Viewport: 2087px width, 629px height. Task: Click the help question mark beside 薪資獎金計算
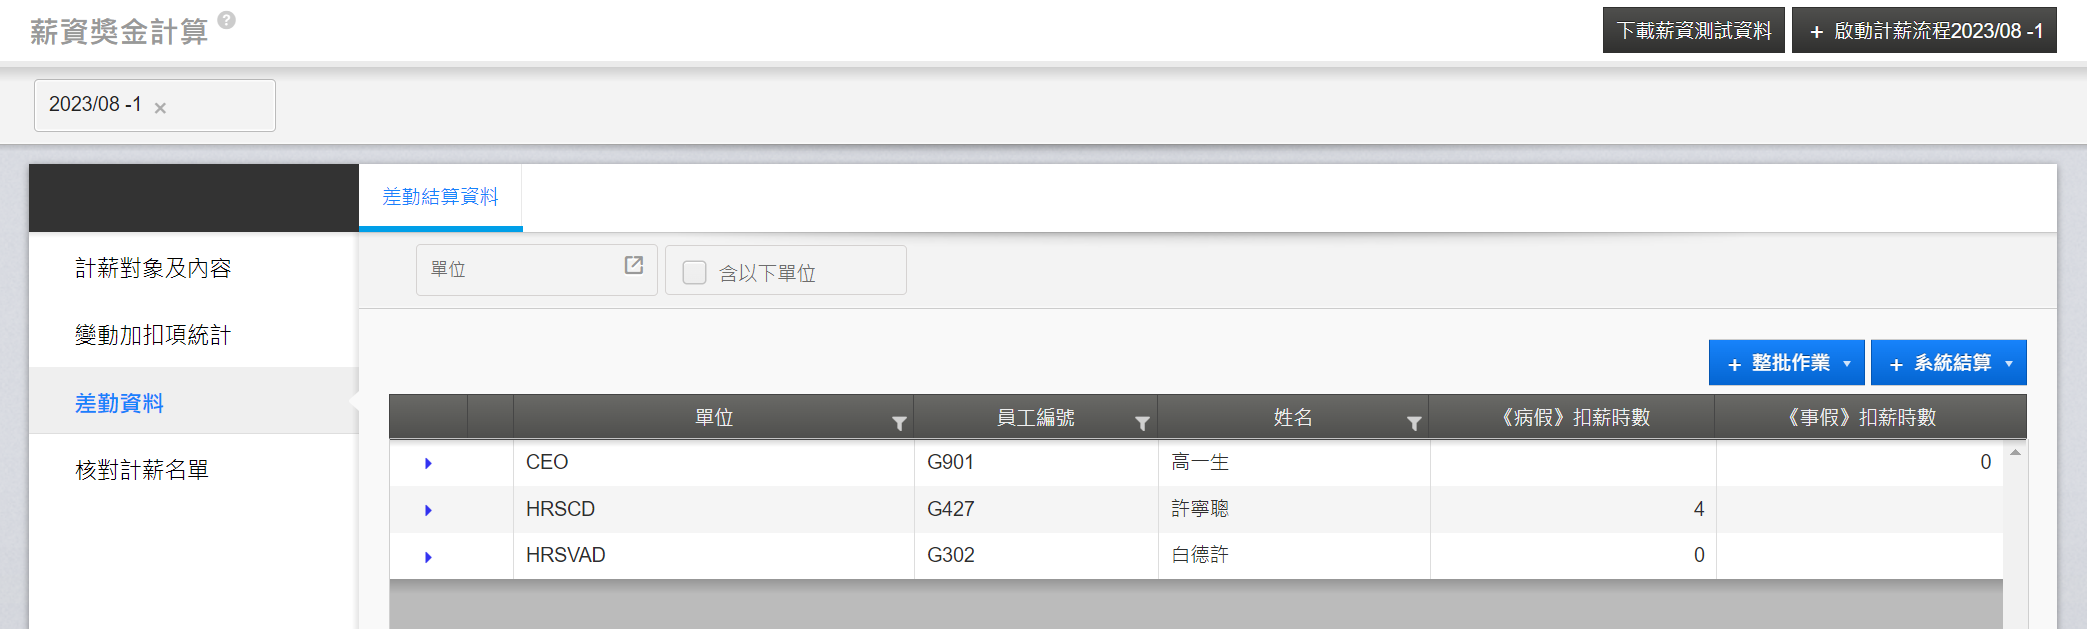click(227, 20)
